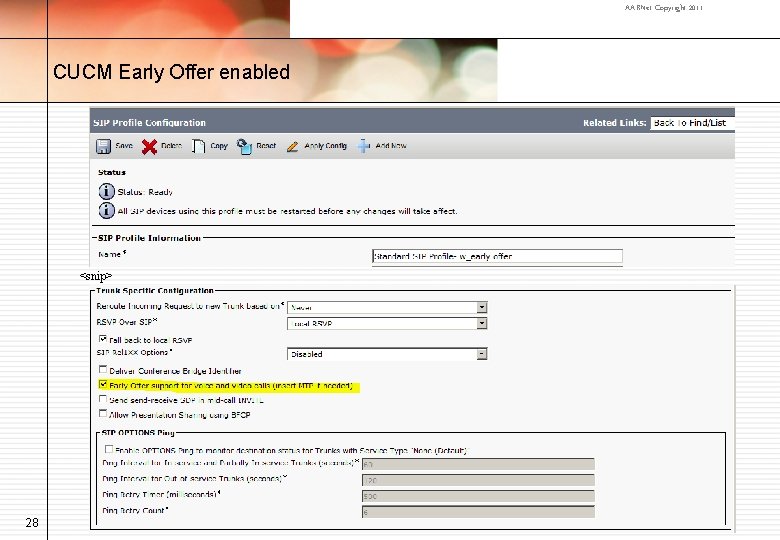
Task: Click SIP Profile Configuration heading
Action: [x=149, y=123]
